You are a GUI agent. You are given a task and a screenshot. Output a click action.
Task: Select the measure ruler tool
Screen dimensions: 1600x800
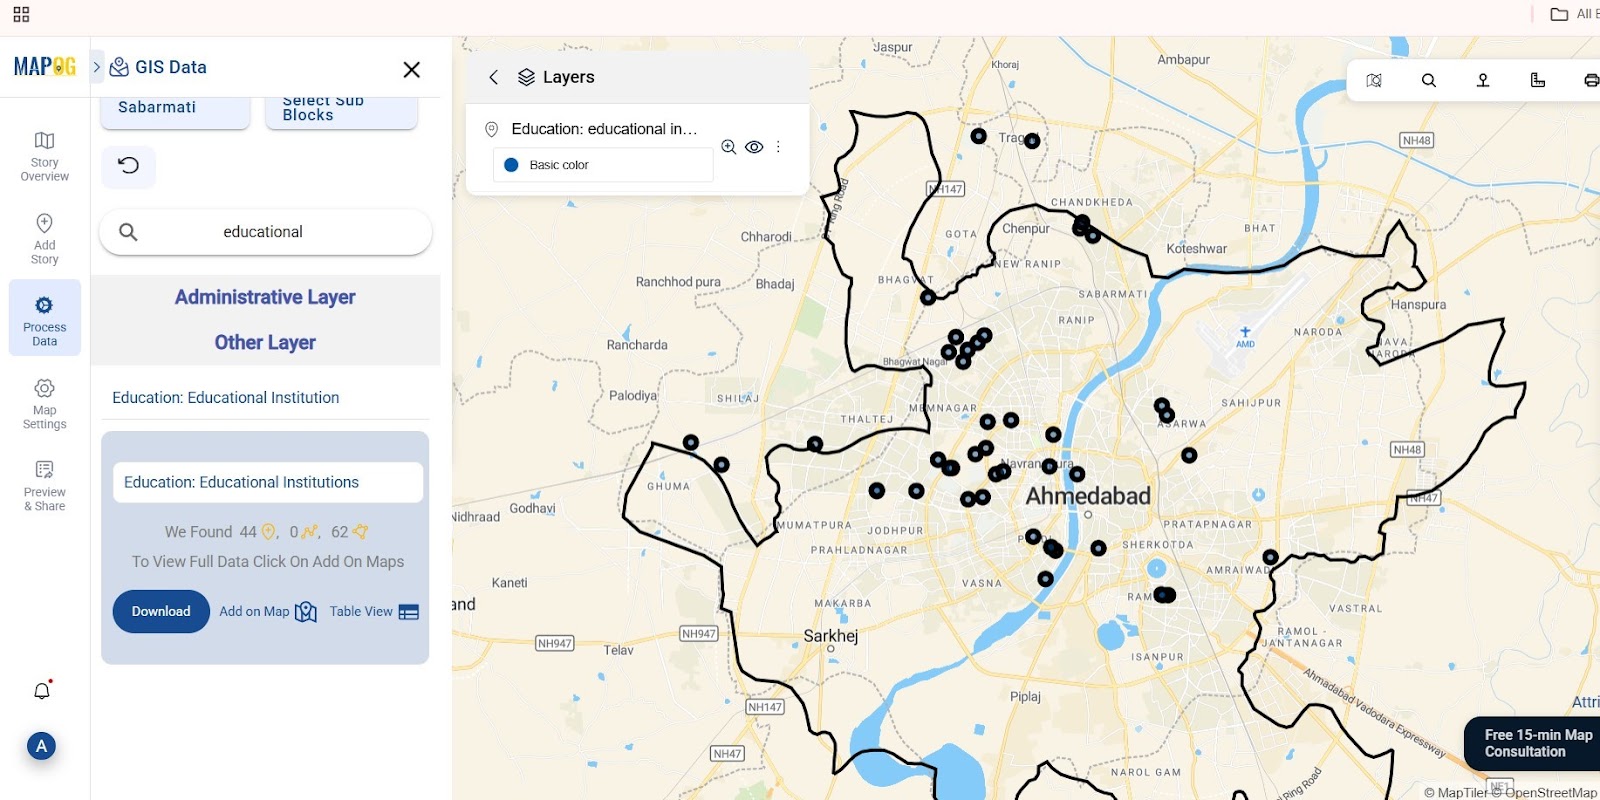pyautogui.click(x=1538, y=80)
